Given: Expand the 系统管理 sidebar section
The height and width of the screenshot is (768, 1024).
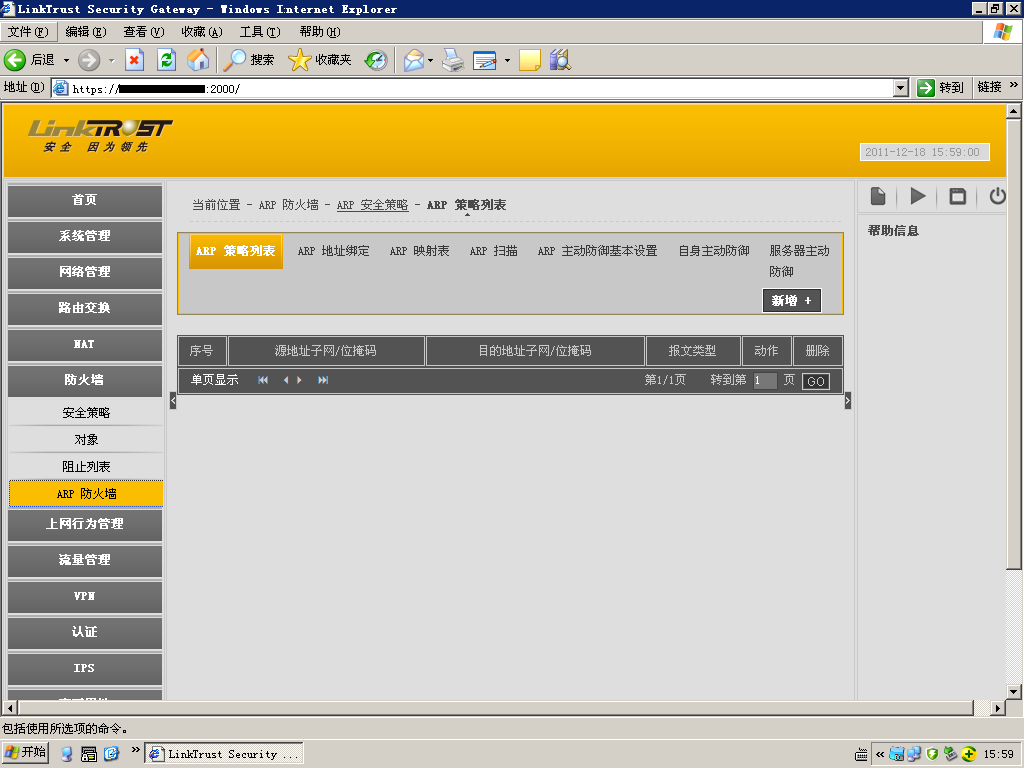Looking at the screenshot, I should [85, 236].
